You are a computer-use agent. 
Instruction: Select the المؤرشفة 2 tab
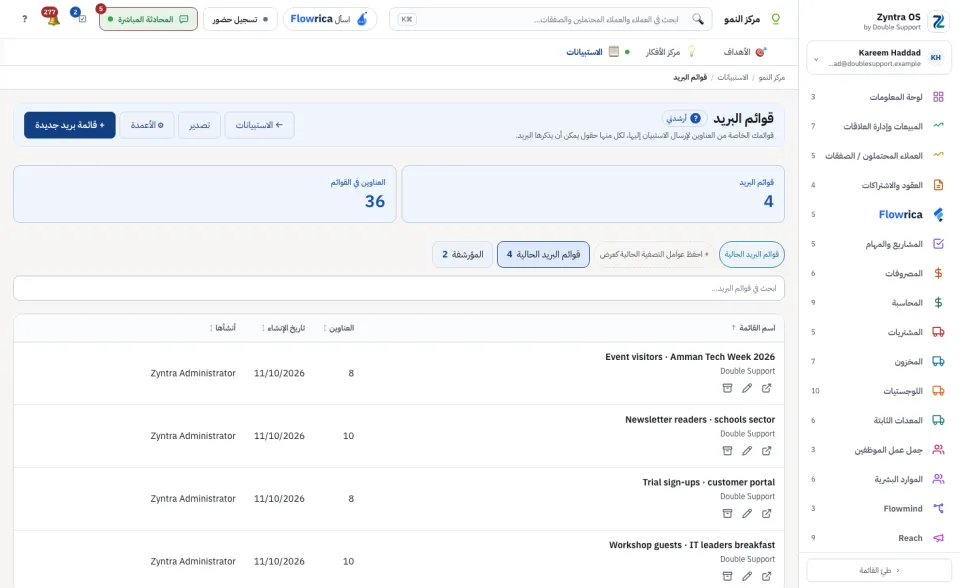[x=463, y=254]
